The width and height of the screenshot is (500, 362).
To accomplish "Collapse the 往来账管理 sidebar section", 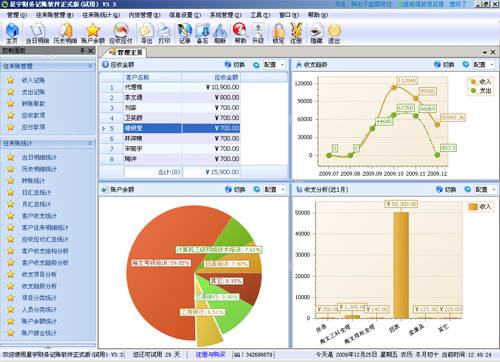I will pyautogui.click(x=90, y=66).
